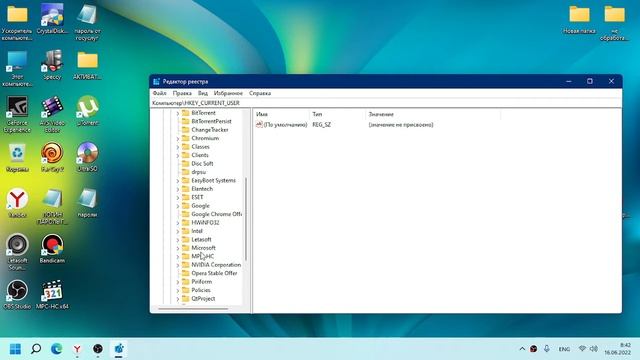Select the Opera Stable Offer key
Viewport: 640px width, 360px height.
coord(214,273)
